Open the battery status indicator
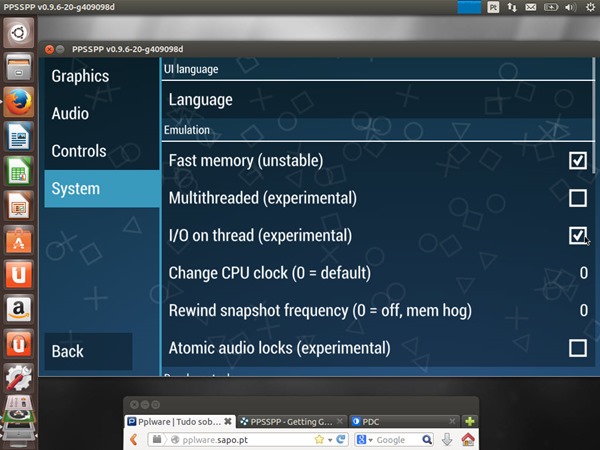The width and height of the screenshot is (600, 450). pyautogui.click(x=551, y=7)
